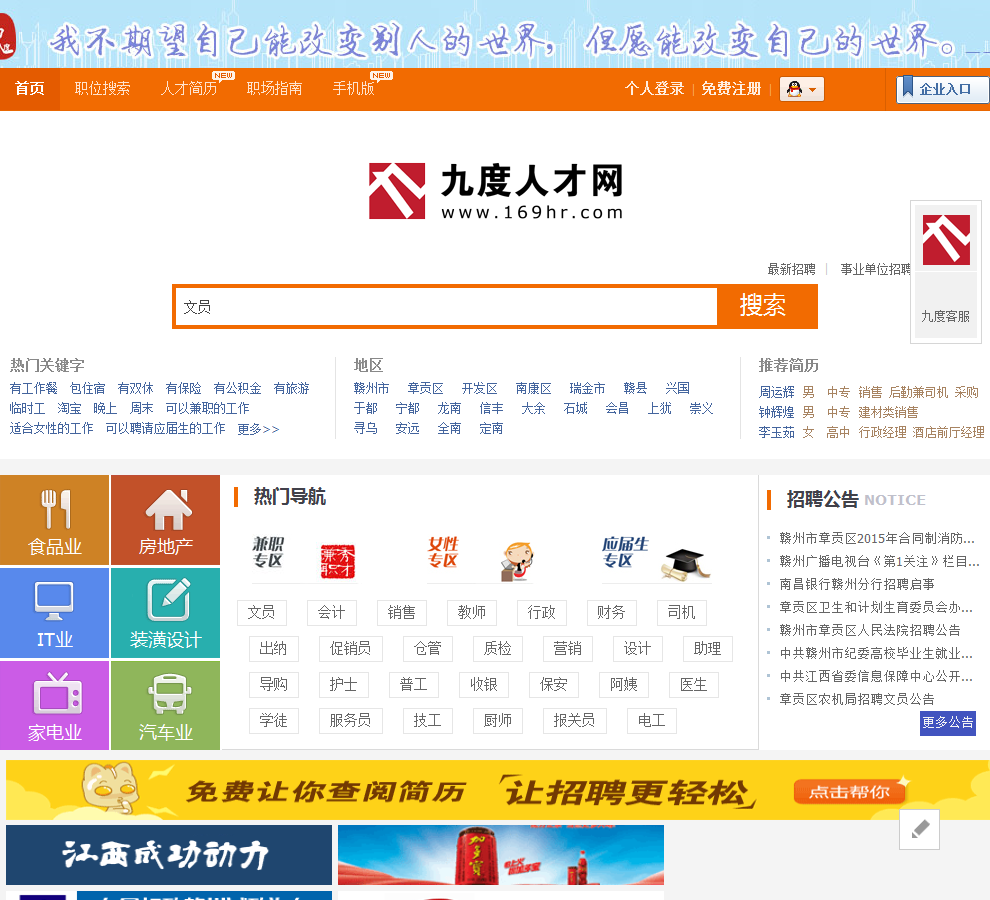Click 个人登录 link
This screenshot has height=900, width=990.
(654, 88)
